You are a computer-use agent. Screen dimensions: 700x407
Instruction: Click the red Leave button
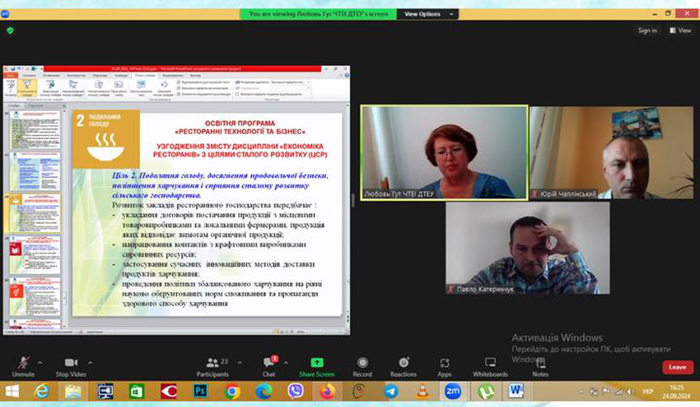(676, 367)
